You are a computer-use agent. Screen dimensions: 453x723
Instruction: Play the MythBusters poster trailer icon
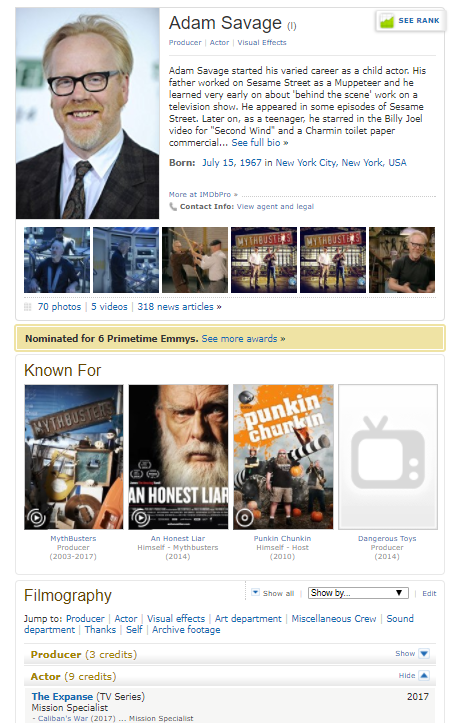click(x=36, y=518)
